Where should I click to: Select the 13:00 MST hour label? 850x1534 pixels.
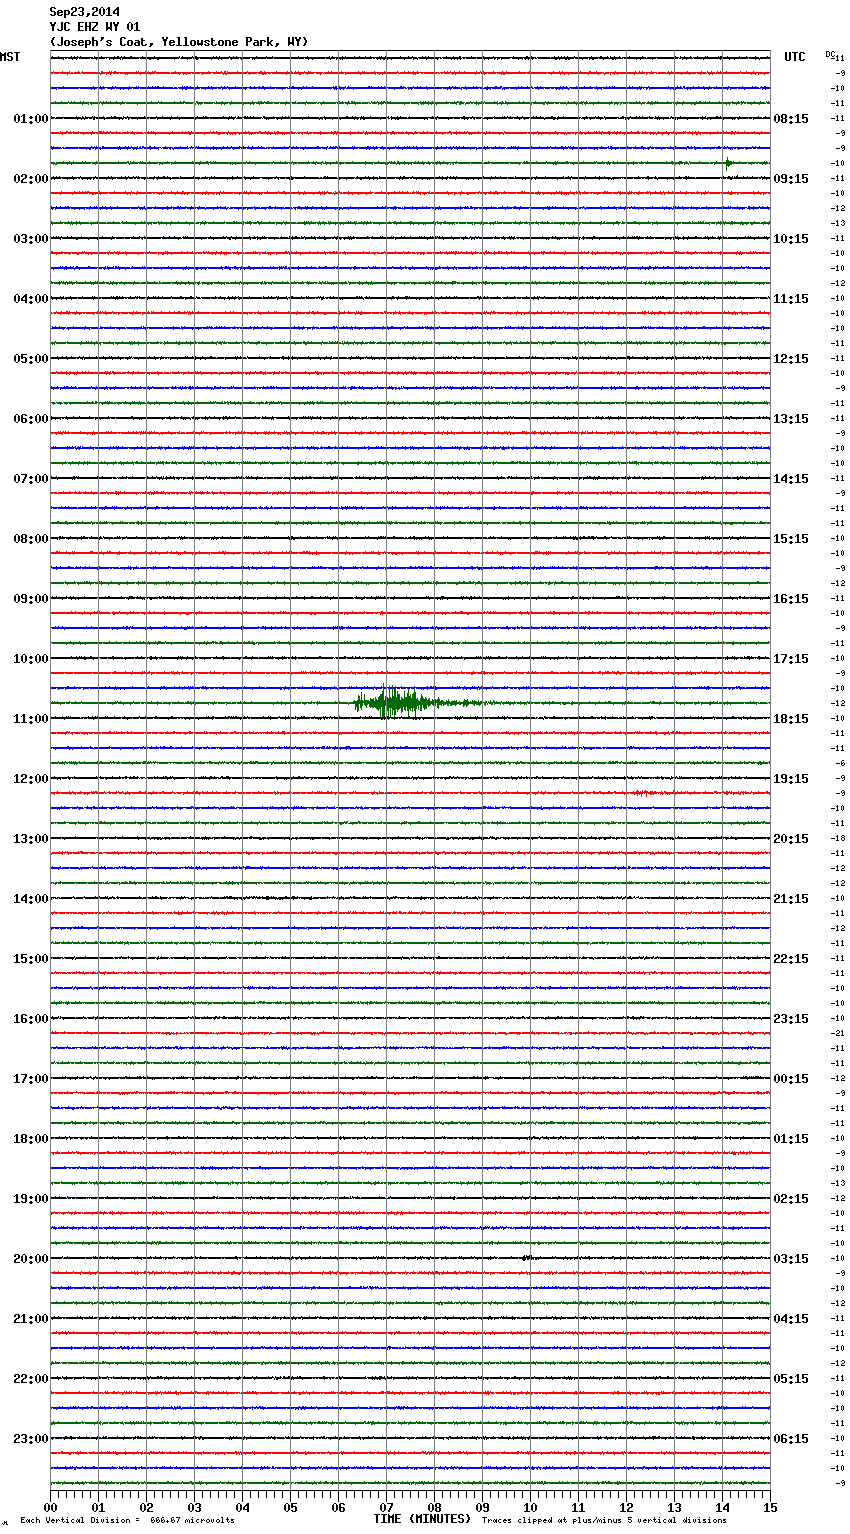[x=31, y=839]
